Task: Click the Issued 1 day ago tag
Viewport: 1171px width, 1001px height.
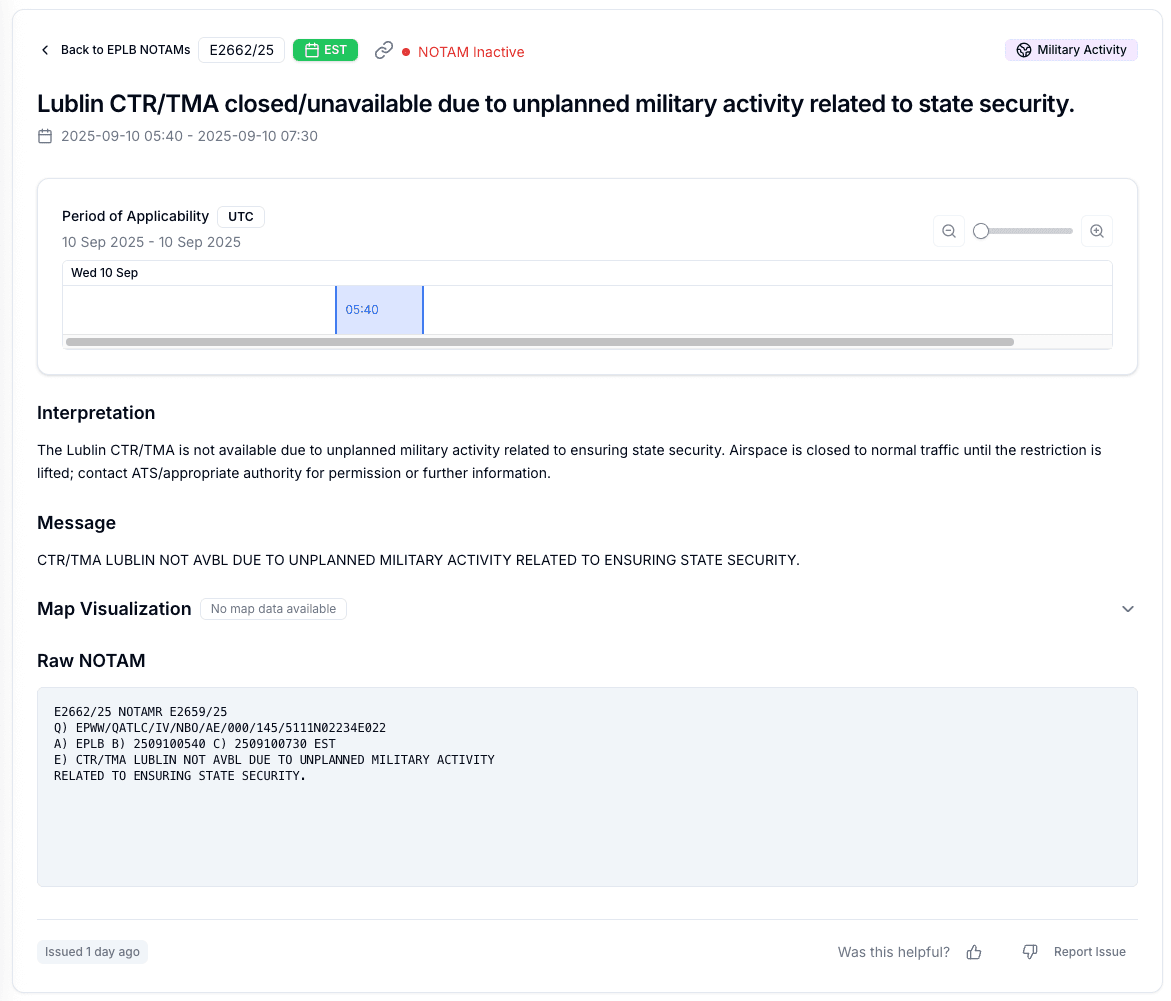Action: pyautogui.click(x=92, y=952)
